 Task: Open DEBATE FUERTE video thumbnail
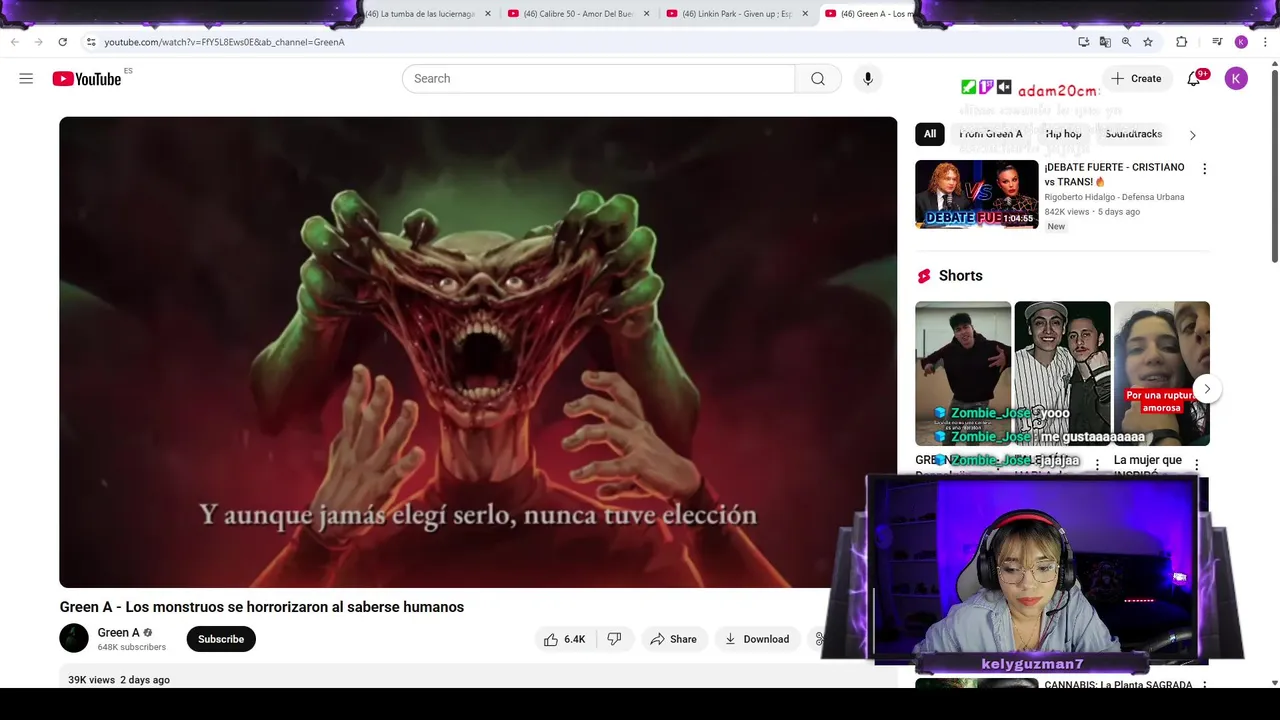click(977, 194)
